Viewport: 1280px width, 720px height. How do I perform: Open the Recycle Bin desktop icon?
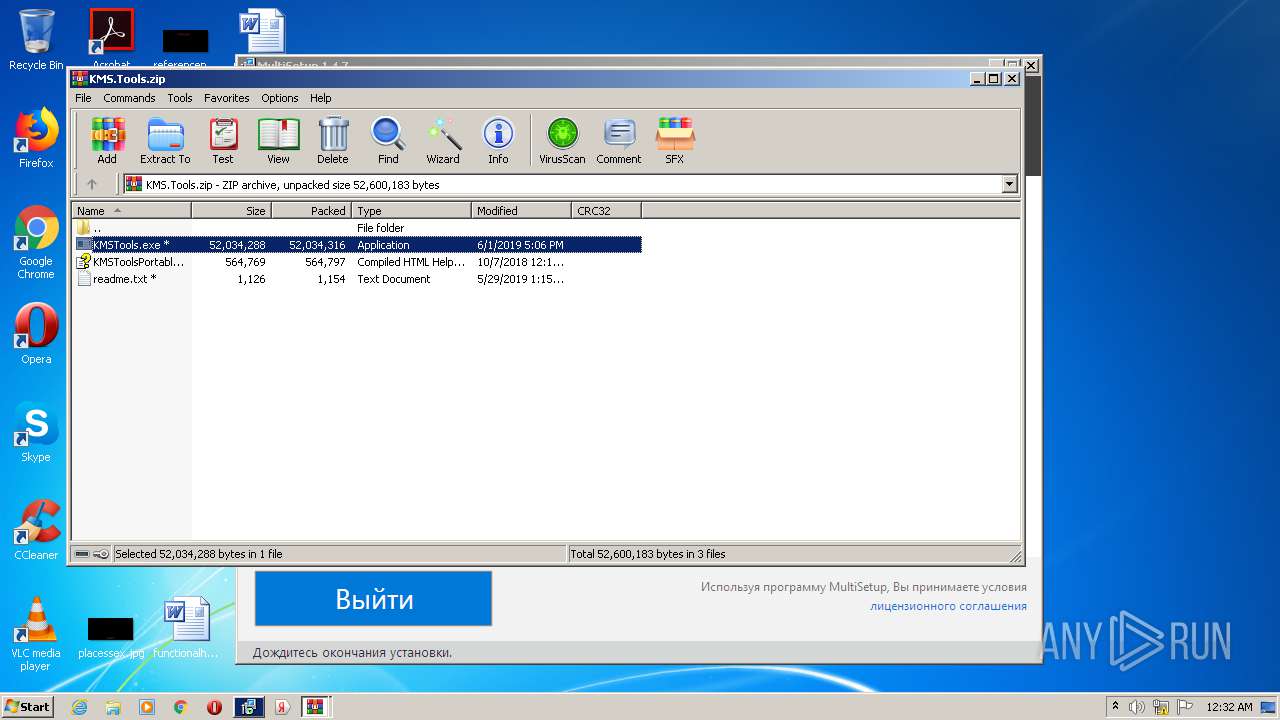(x=36, y=40)
